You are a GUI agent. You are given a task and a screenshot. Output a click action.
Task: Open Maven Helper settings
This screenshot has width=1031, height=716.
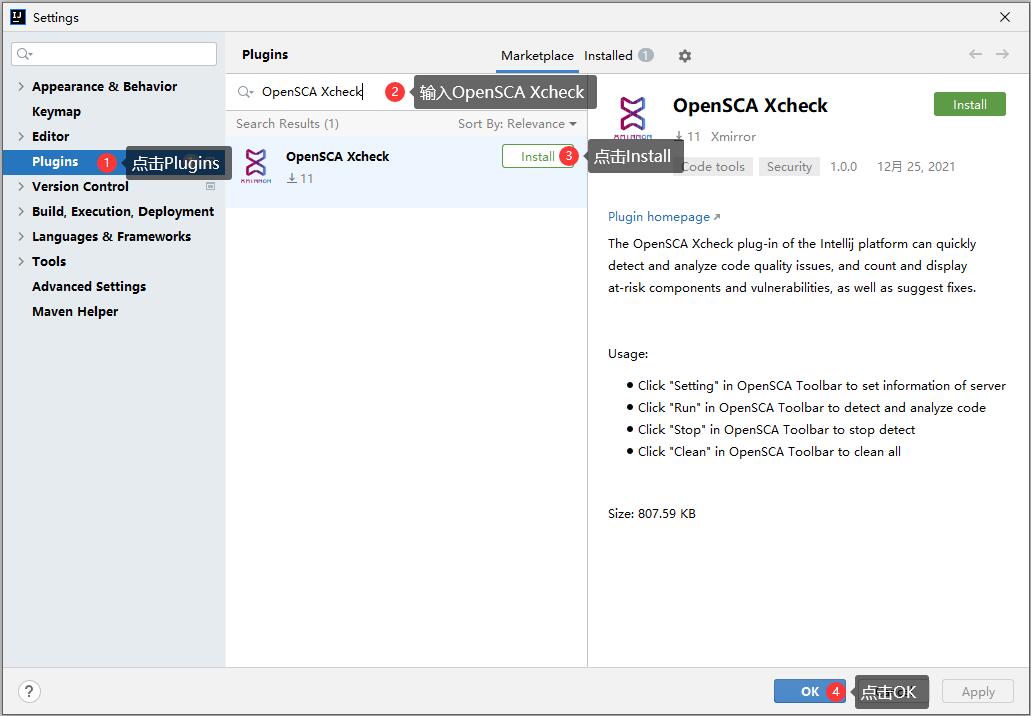[75, 311]
